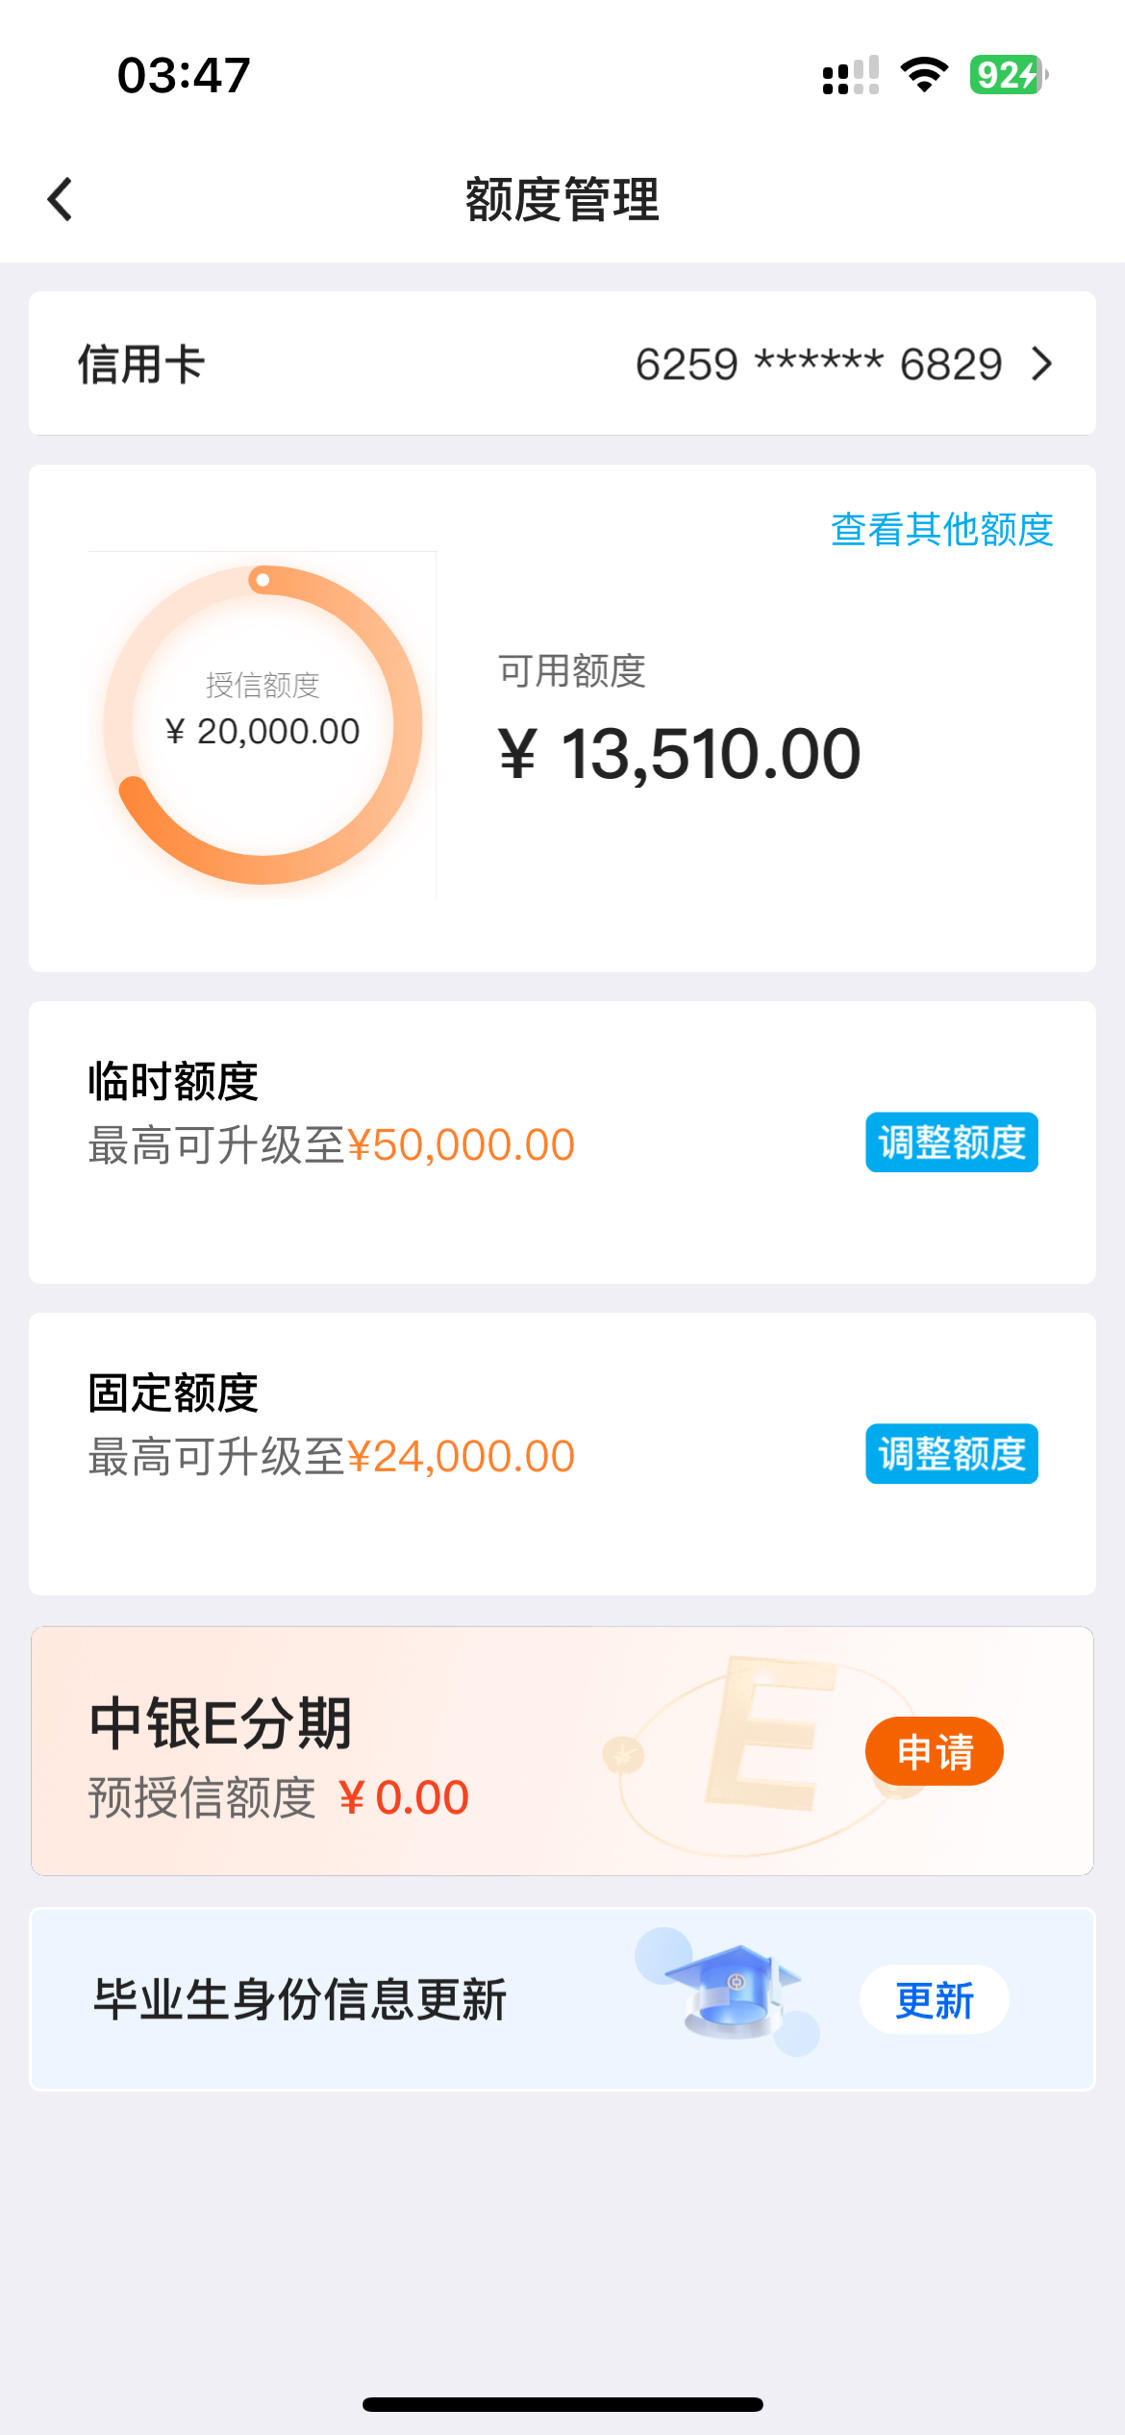Tap the orange credit limit ring chart
The image size is (1125, 2435).
(x=262, y=724)
